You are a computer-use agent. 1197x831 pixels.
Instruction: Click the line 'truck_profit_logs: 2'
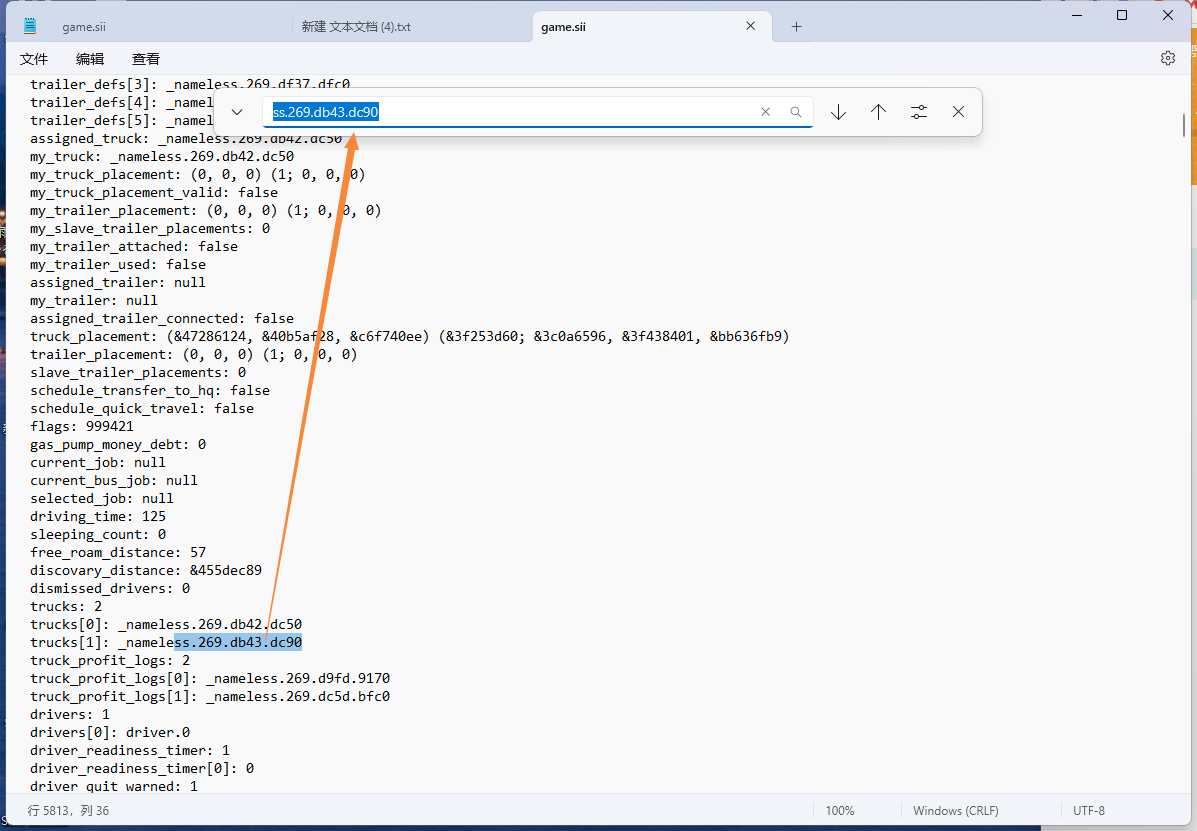pyautogui.click(x=110, y=660)
